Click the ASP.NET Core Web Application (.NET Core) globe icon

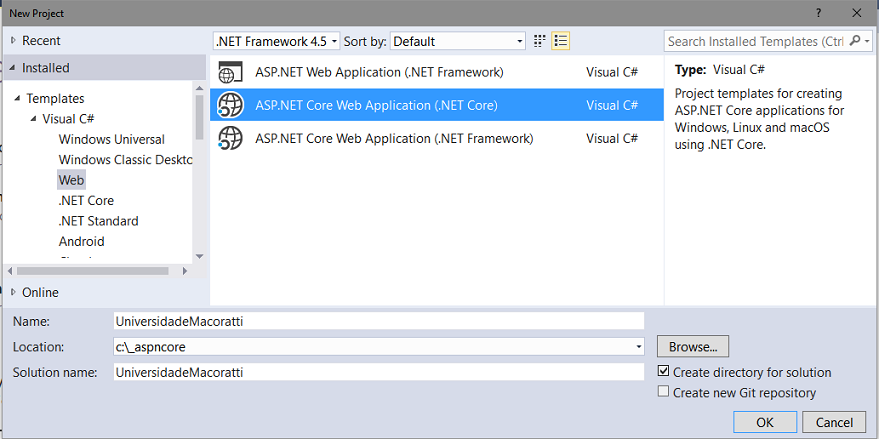click(230, 105)
